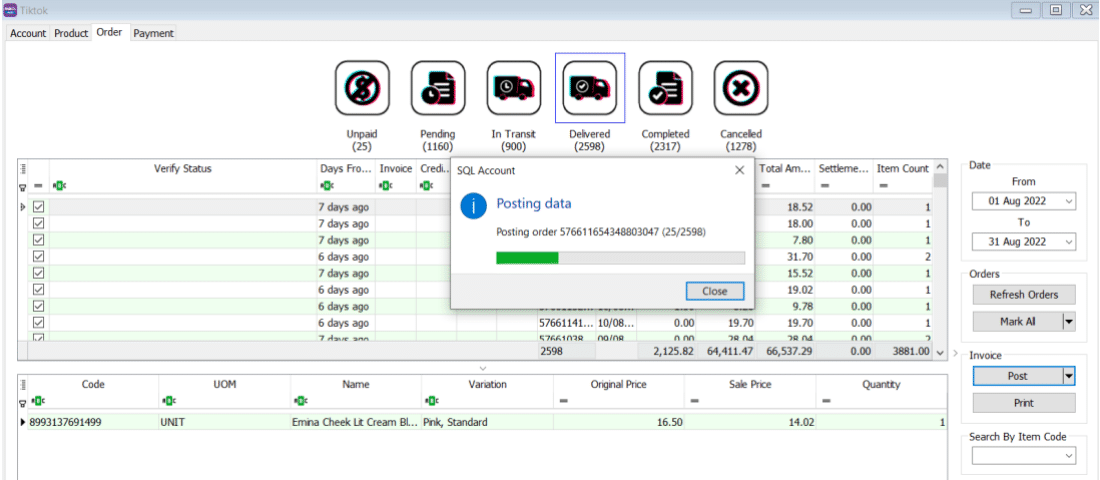1100x480 pixels.
Task: Switch to the Payment tab
Action: click(154, 33)
